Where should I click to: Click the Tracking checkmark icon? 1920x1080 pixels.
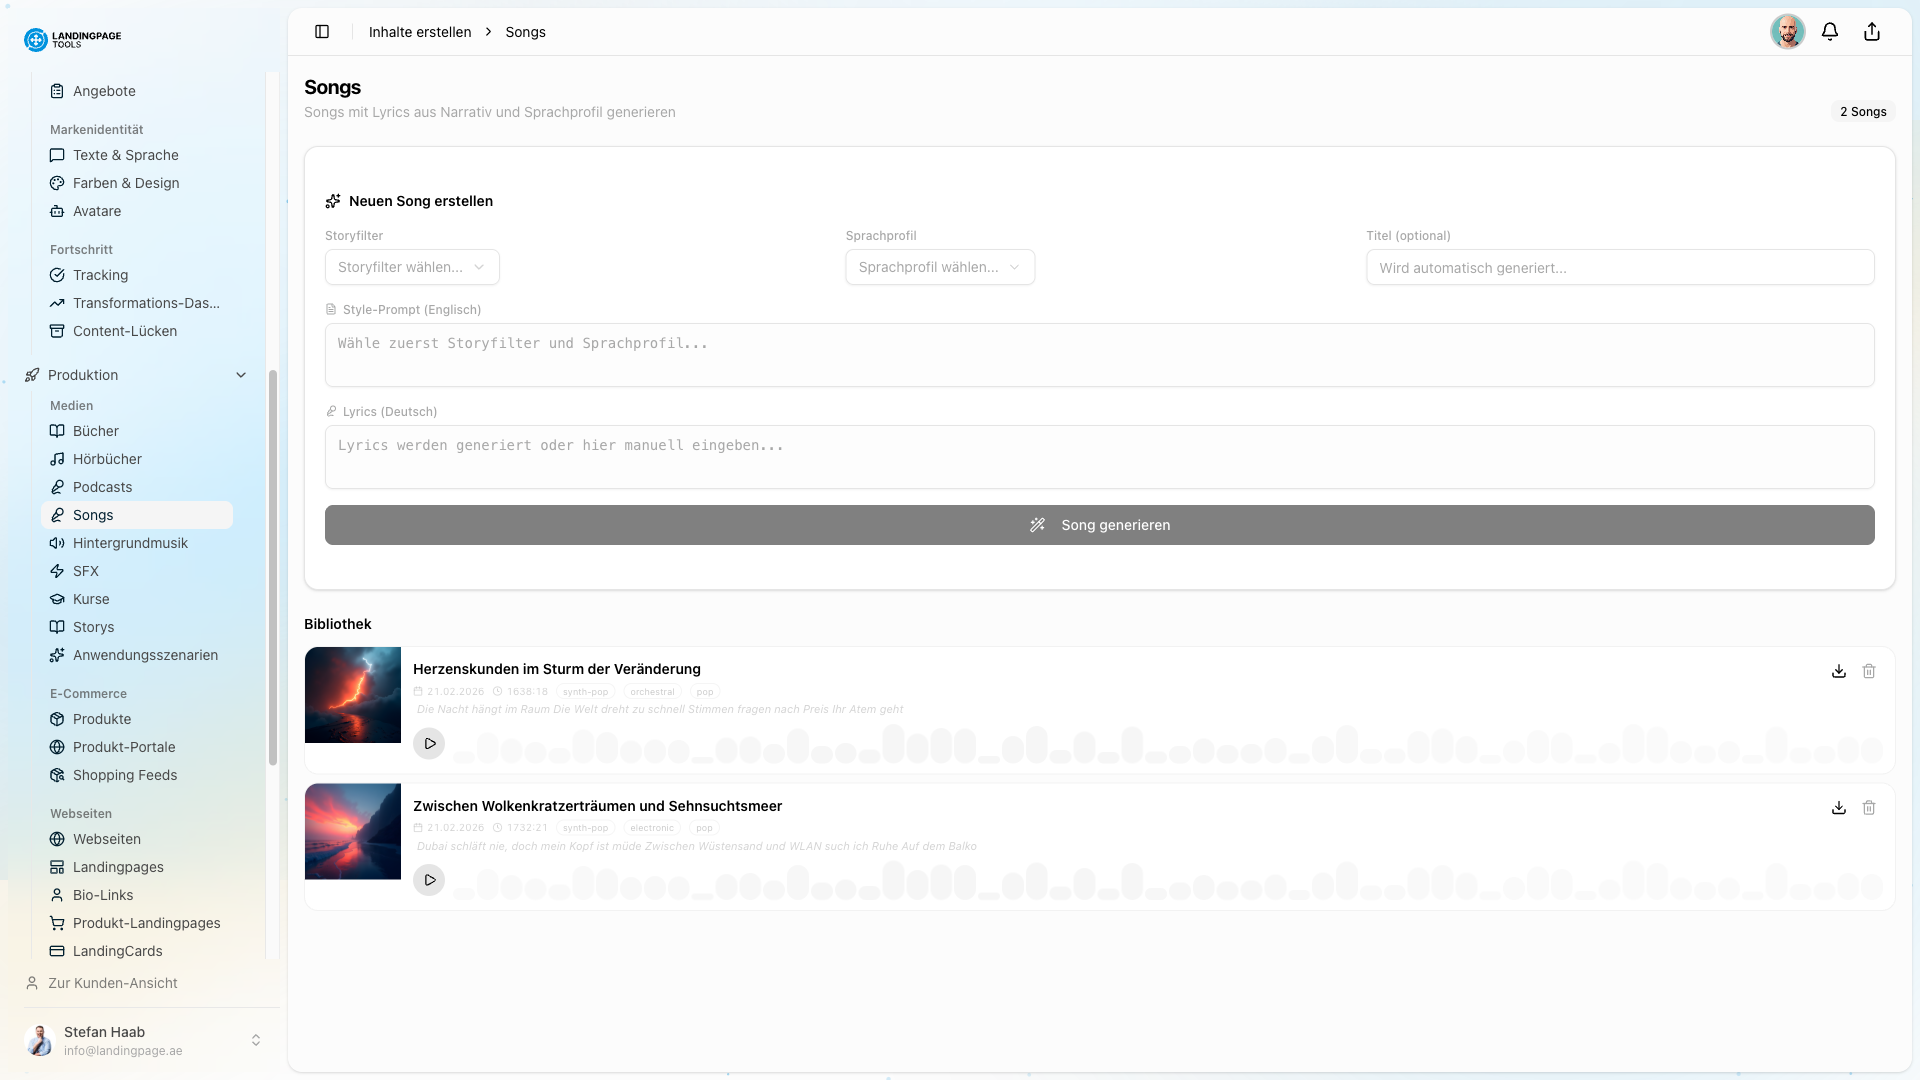point(58,275)
